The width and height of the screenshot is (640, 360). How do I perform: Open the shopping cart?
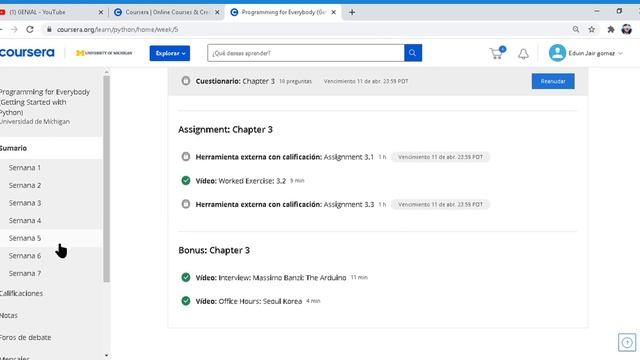click(497, 53)
